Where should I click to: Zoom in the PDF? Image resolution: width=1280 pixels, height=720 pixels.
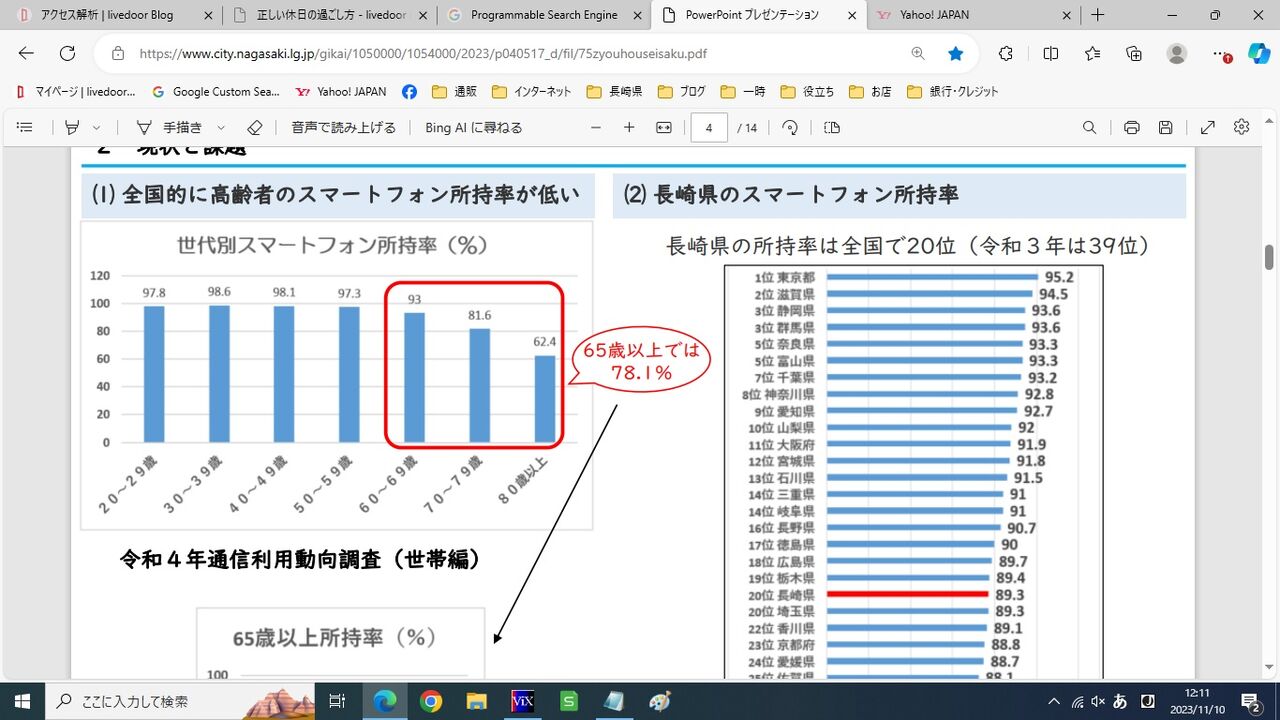pos(629,127)
